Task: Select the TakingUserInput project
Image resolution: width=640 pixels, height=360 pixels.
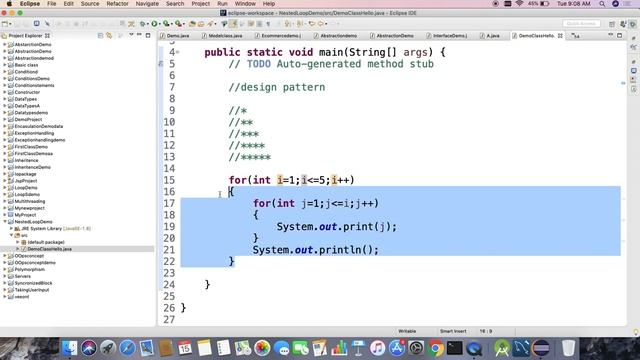Action: pos(31,290)
